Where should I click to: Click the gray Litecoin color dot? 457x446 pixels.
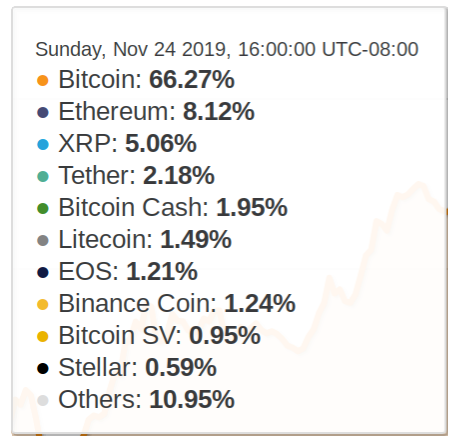pos(43,240)
